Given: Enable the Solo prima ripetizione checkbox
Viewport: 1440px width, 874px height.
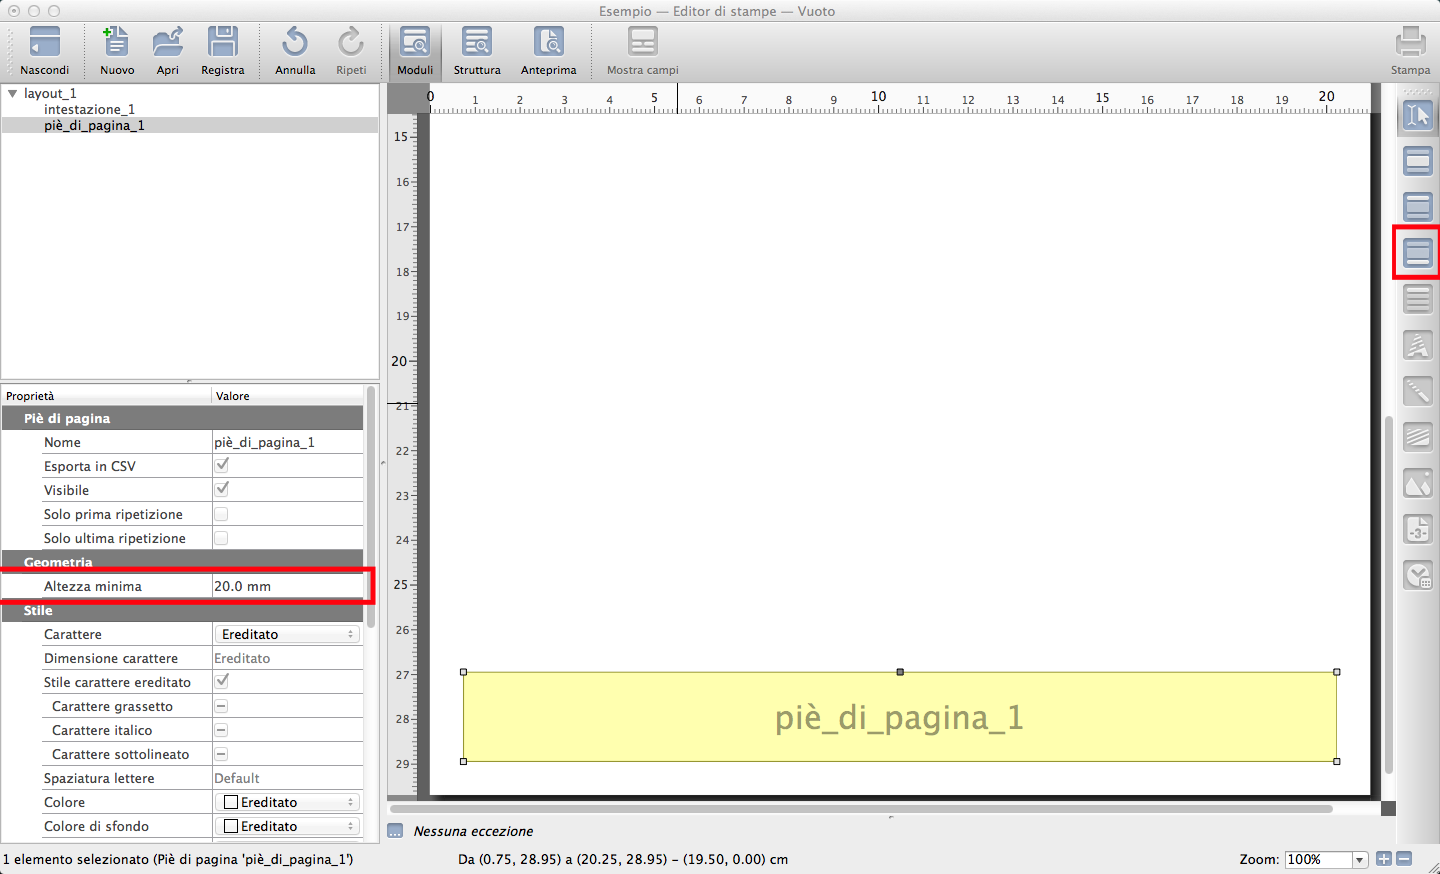Looking at the screenshot, I should tap(222, 514).
